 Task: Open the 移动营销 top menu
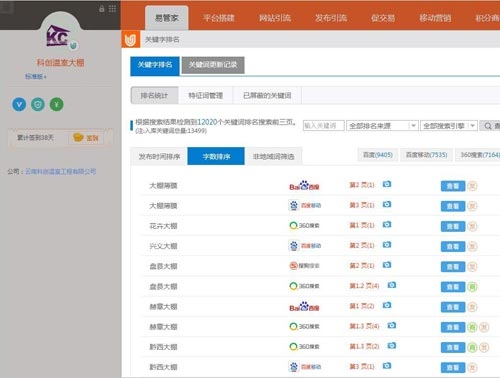pyautogui.click(x=435, y=18)
